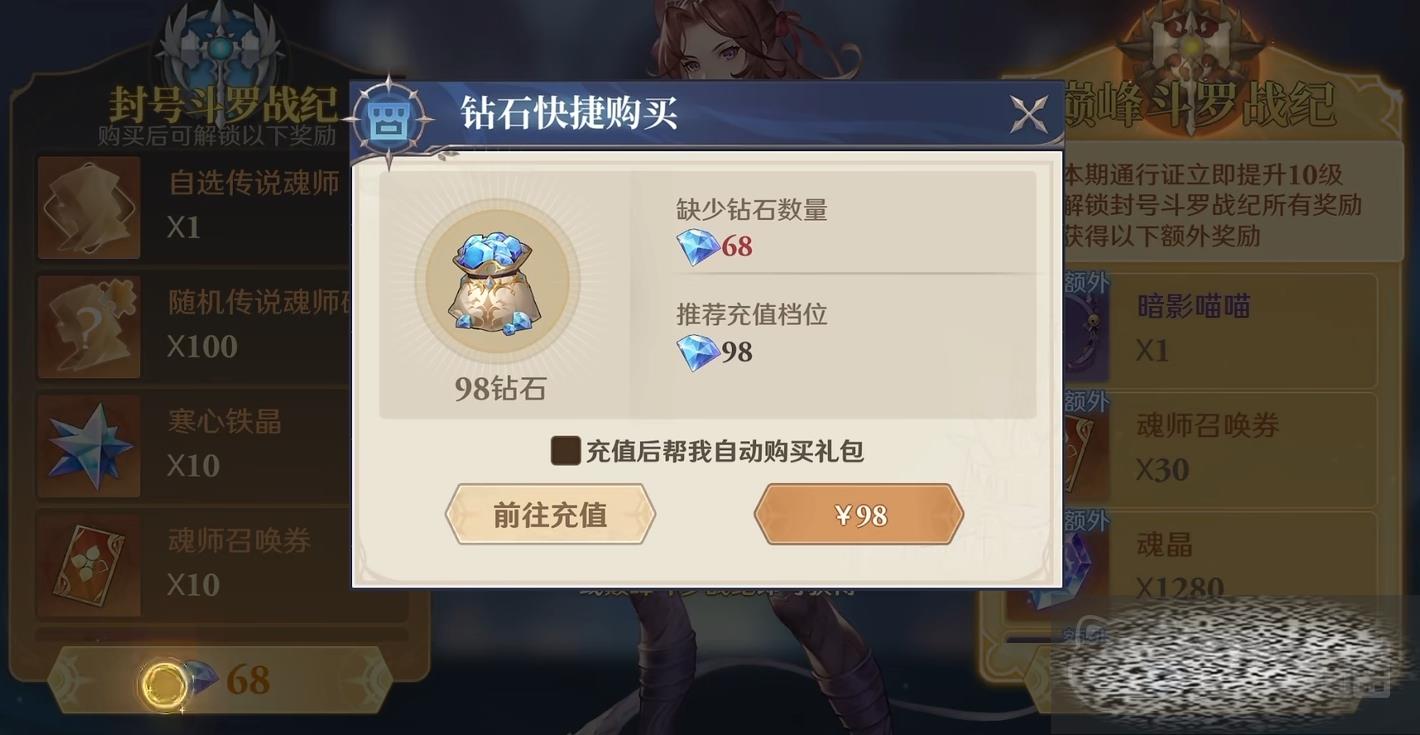1420x735 pixels.
Task: Tap the 98 diamonds bag icon
Action: click(497, 282)
